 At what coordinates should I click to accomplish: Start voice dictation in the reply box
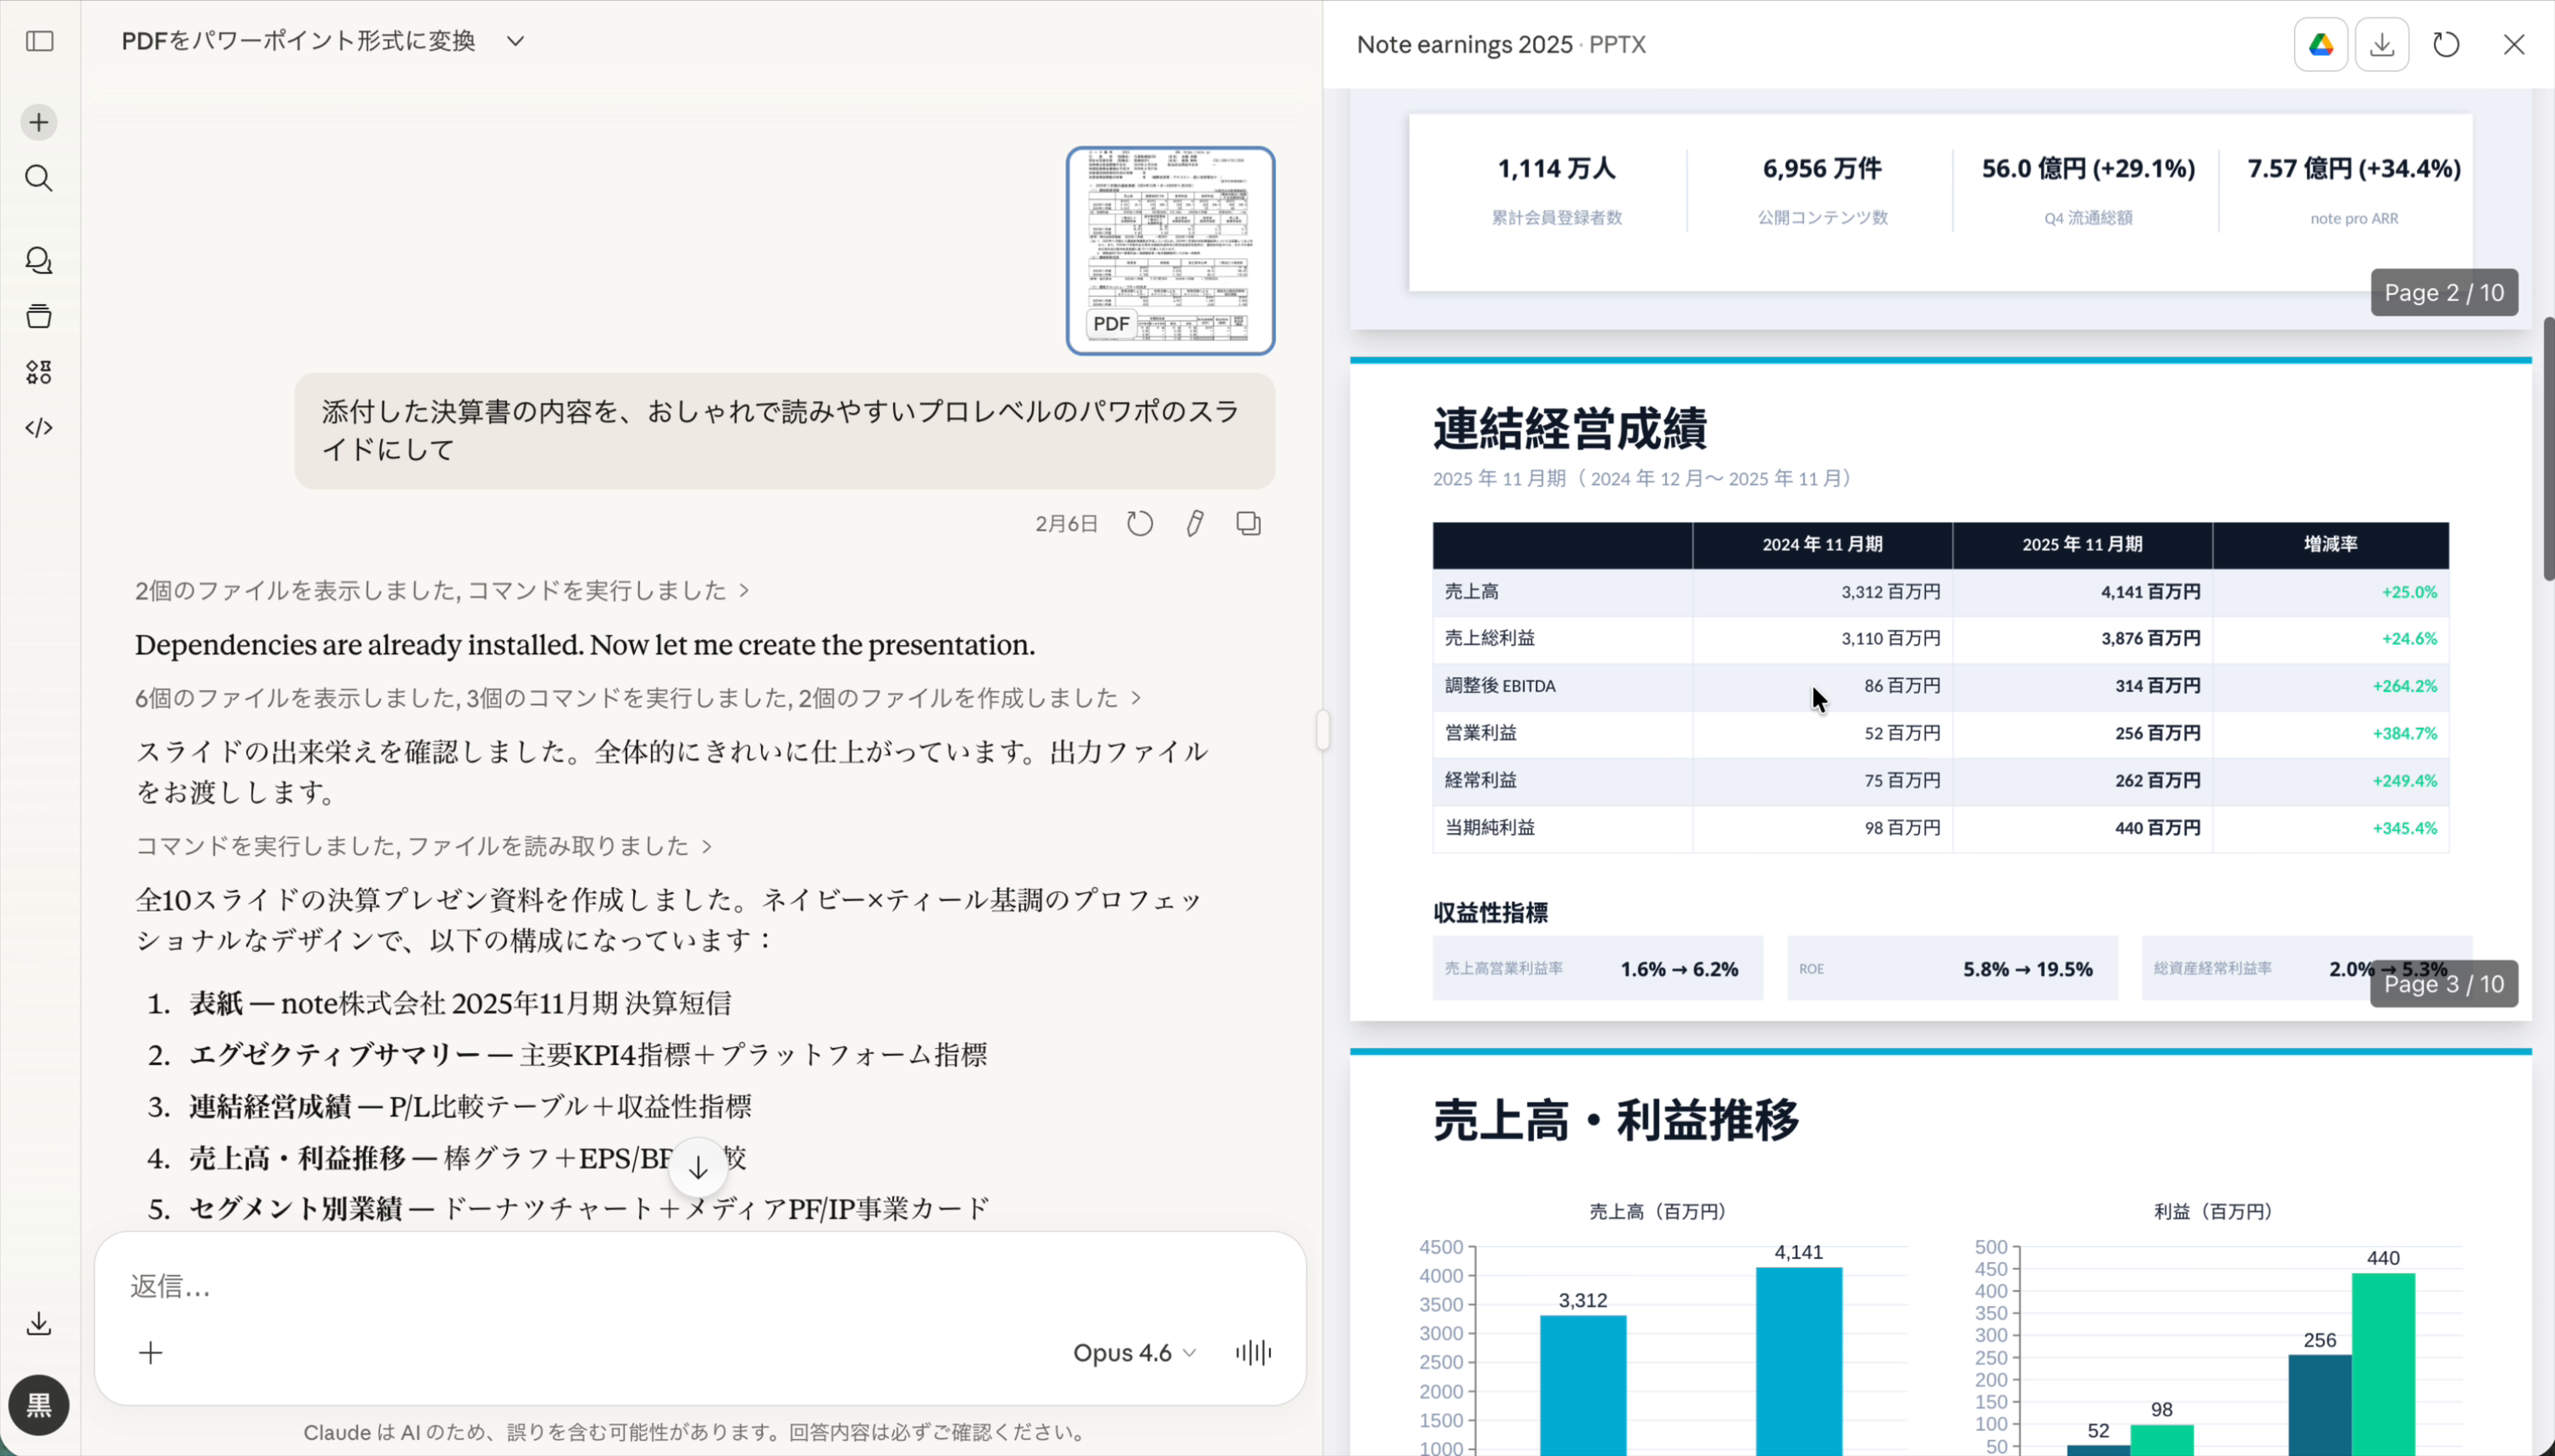pyautogui.click(x=1252, y=1352)
